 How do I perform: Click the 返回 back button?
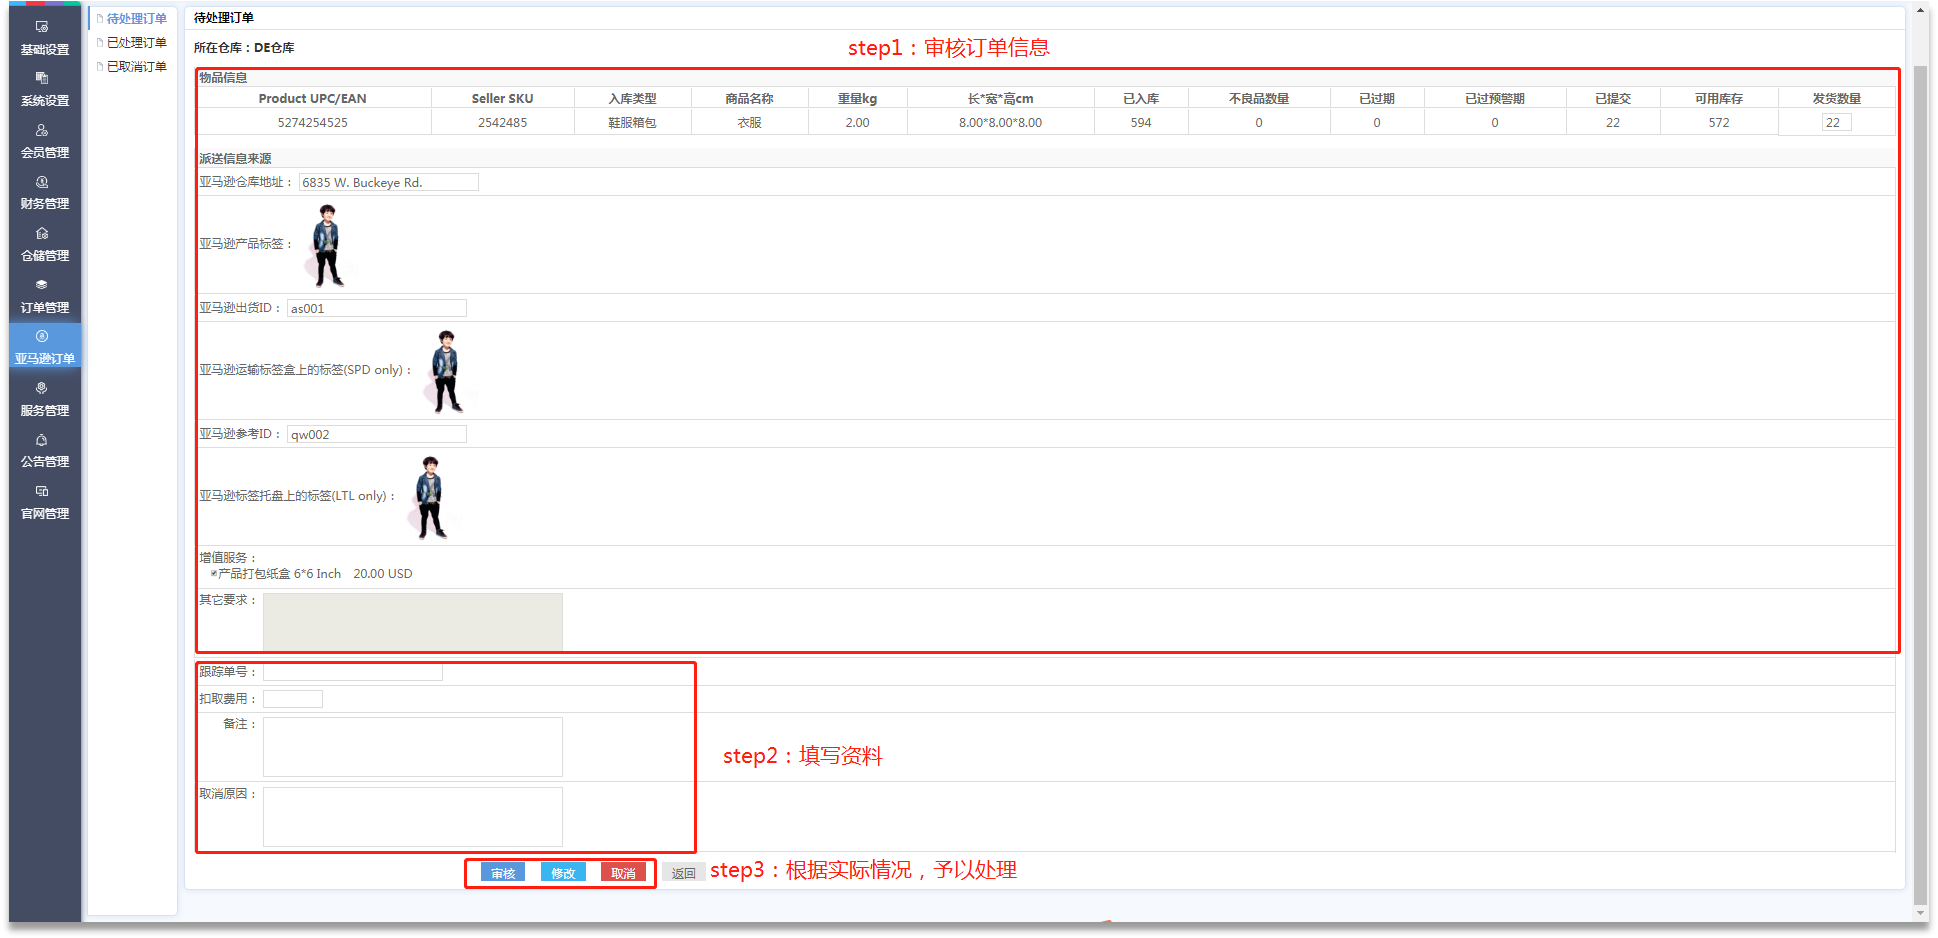coord(683,873)
